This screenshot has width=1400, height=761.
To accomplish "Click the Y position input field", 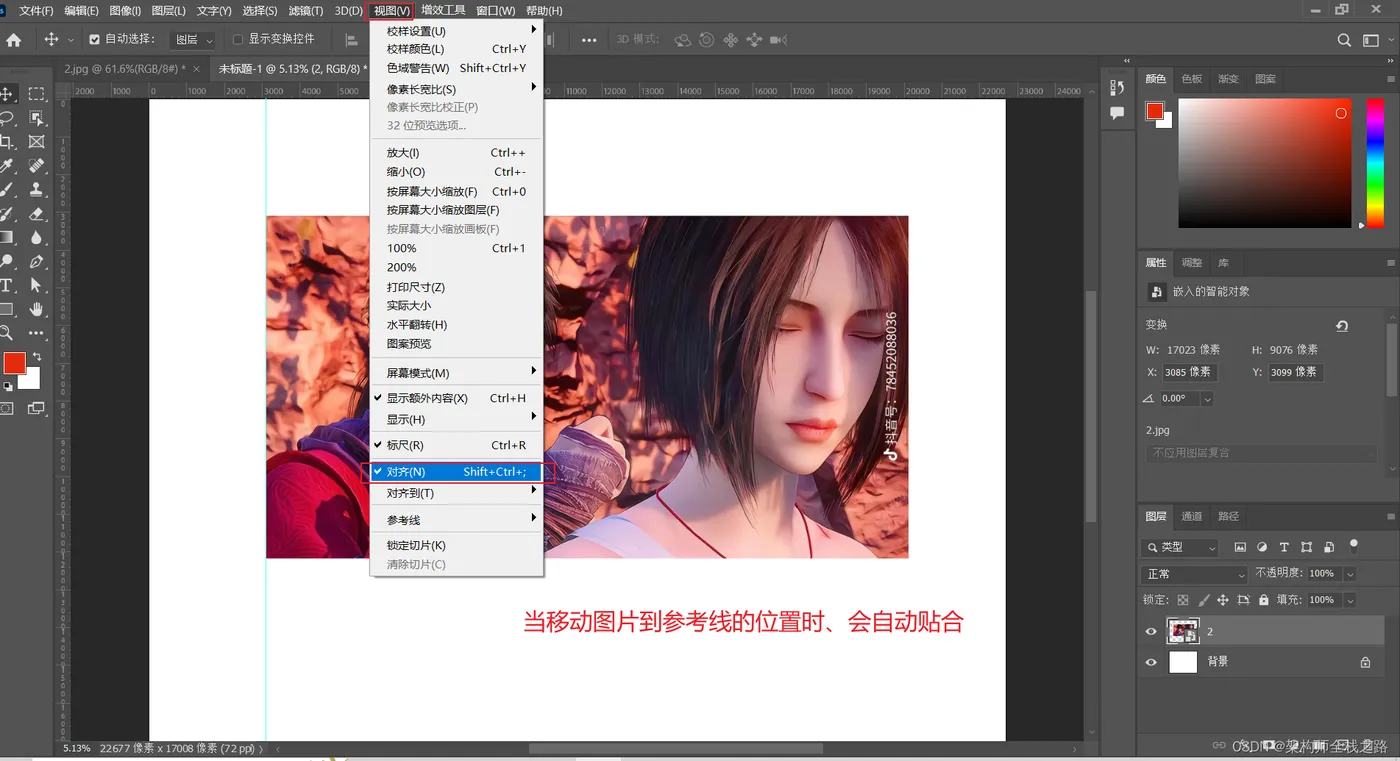I will 1295,372.
